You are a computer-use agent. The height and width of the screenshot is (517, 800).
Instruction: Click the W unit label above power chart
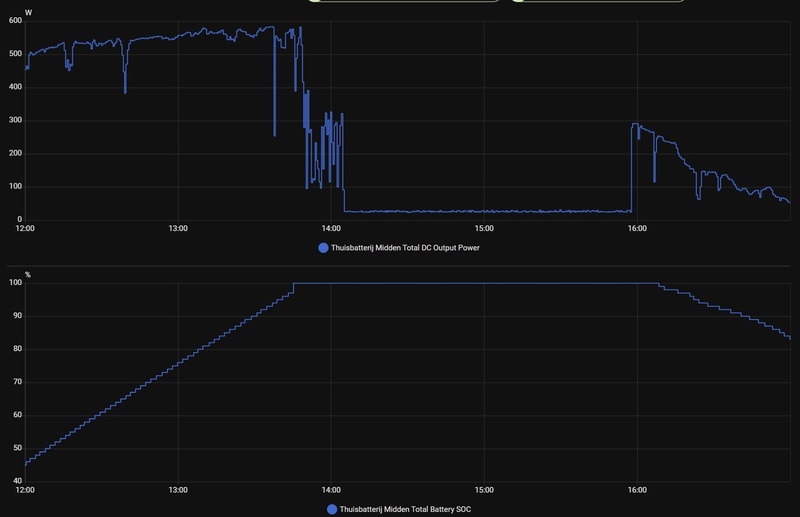28,13
